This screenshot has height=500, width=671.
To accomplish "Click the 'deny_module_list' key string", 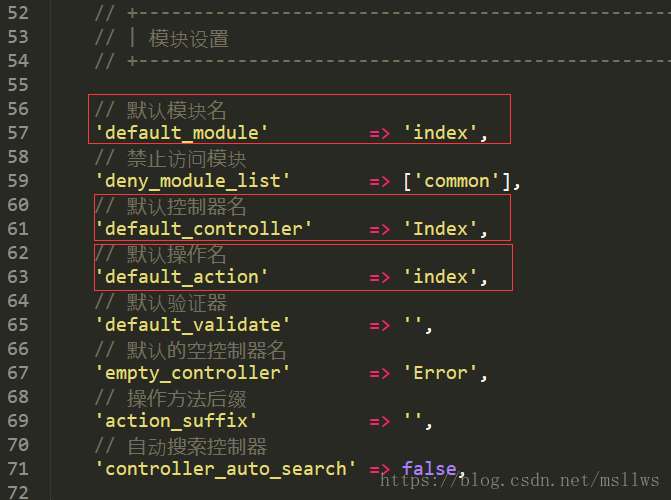I will tap(193, 181).
